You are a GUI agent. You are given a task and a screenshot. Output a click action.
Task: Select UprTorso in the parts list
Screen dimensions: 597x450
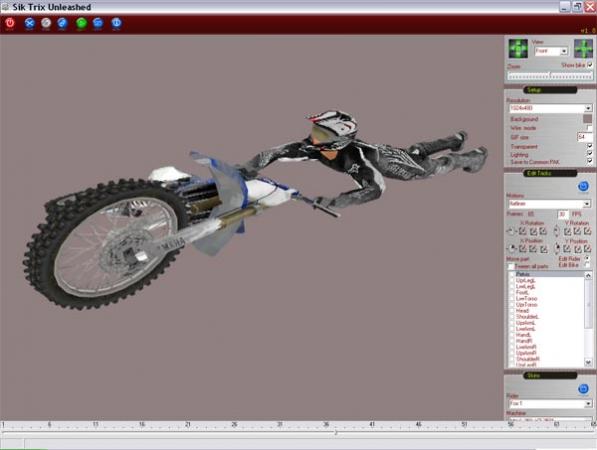tap(527, 305)
